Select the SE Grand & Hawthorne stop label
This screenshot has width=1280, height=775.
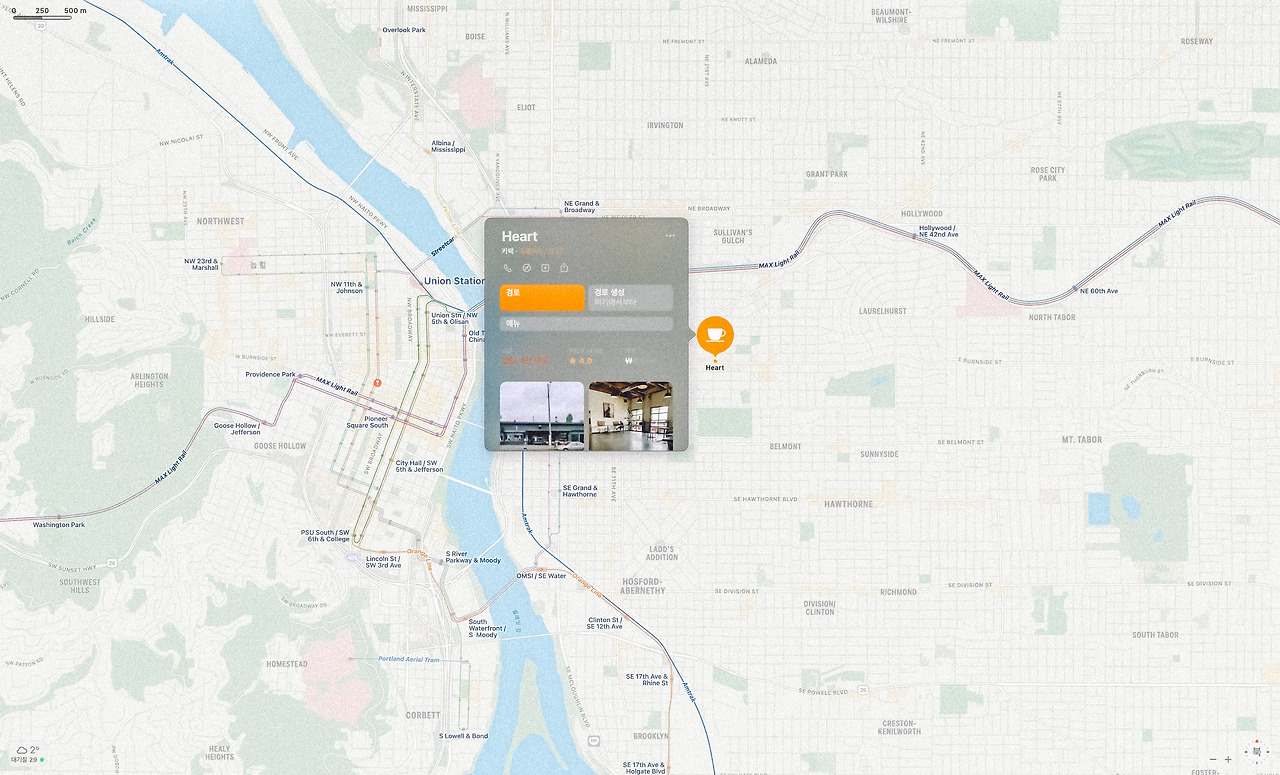click(580, 491)
